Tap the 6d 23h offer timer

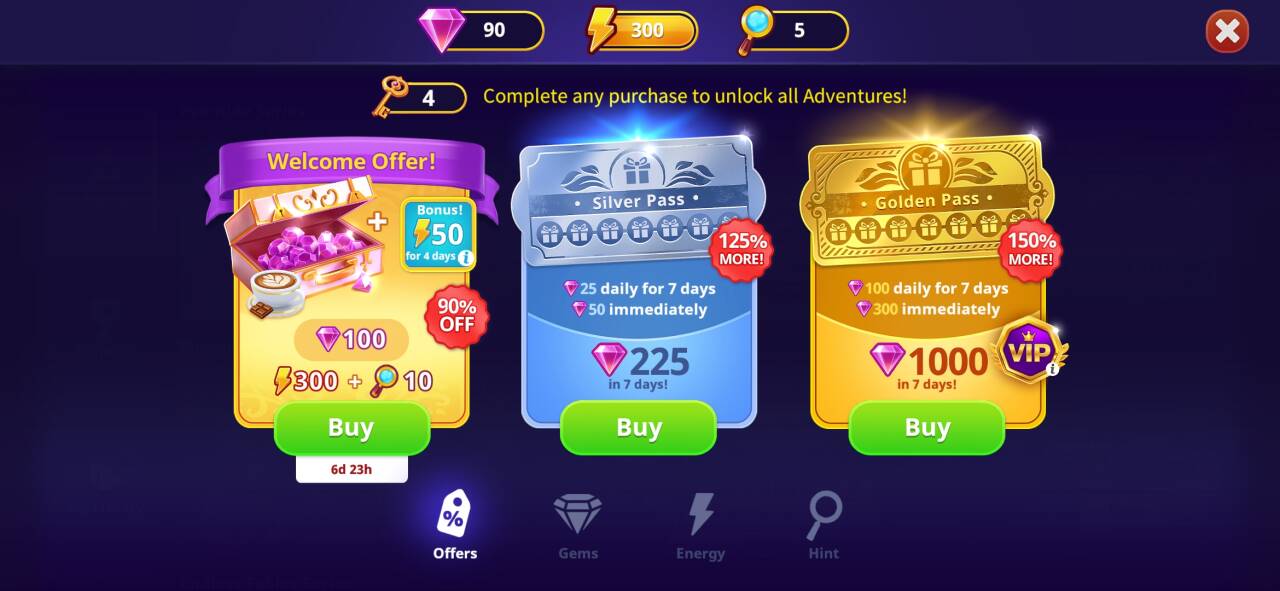pos(352,469)
